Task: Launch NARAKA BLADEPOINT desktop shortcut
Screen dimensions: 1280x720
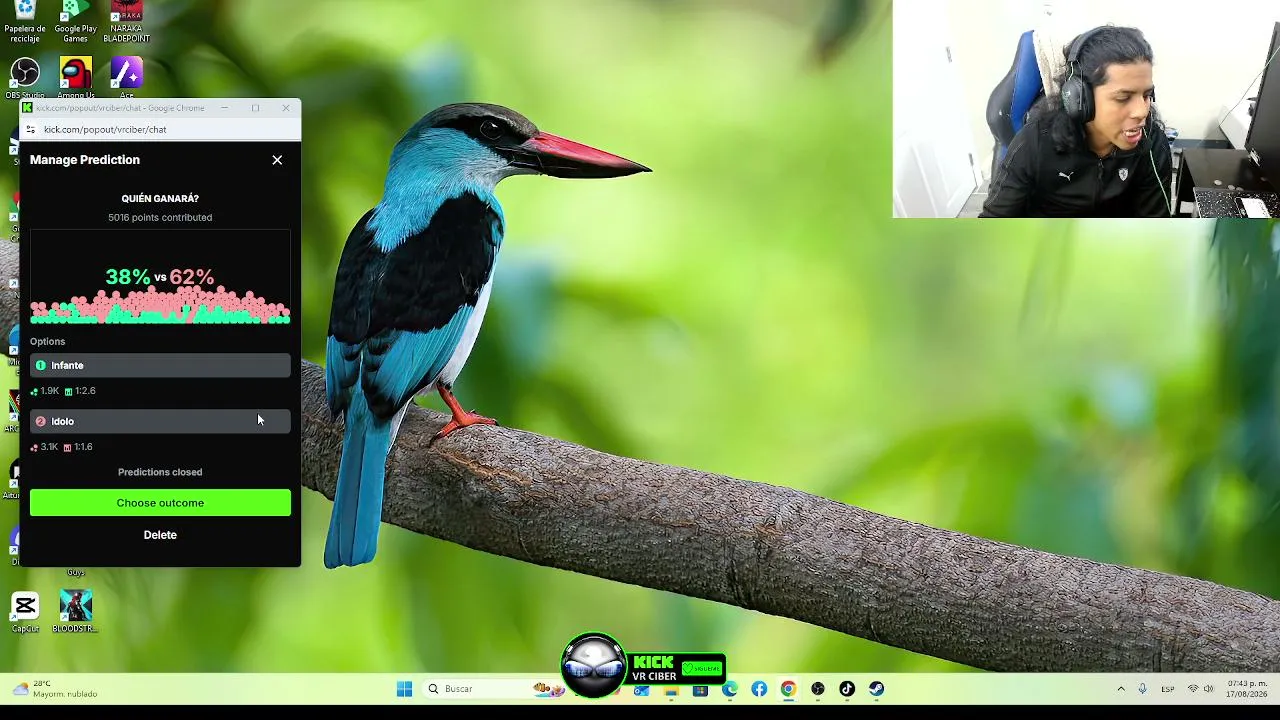Action: [126, 21]
